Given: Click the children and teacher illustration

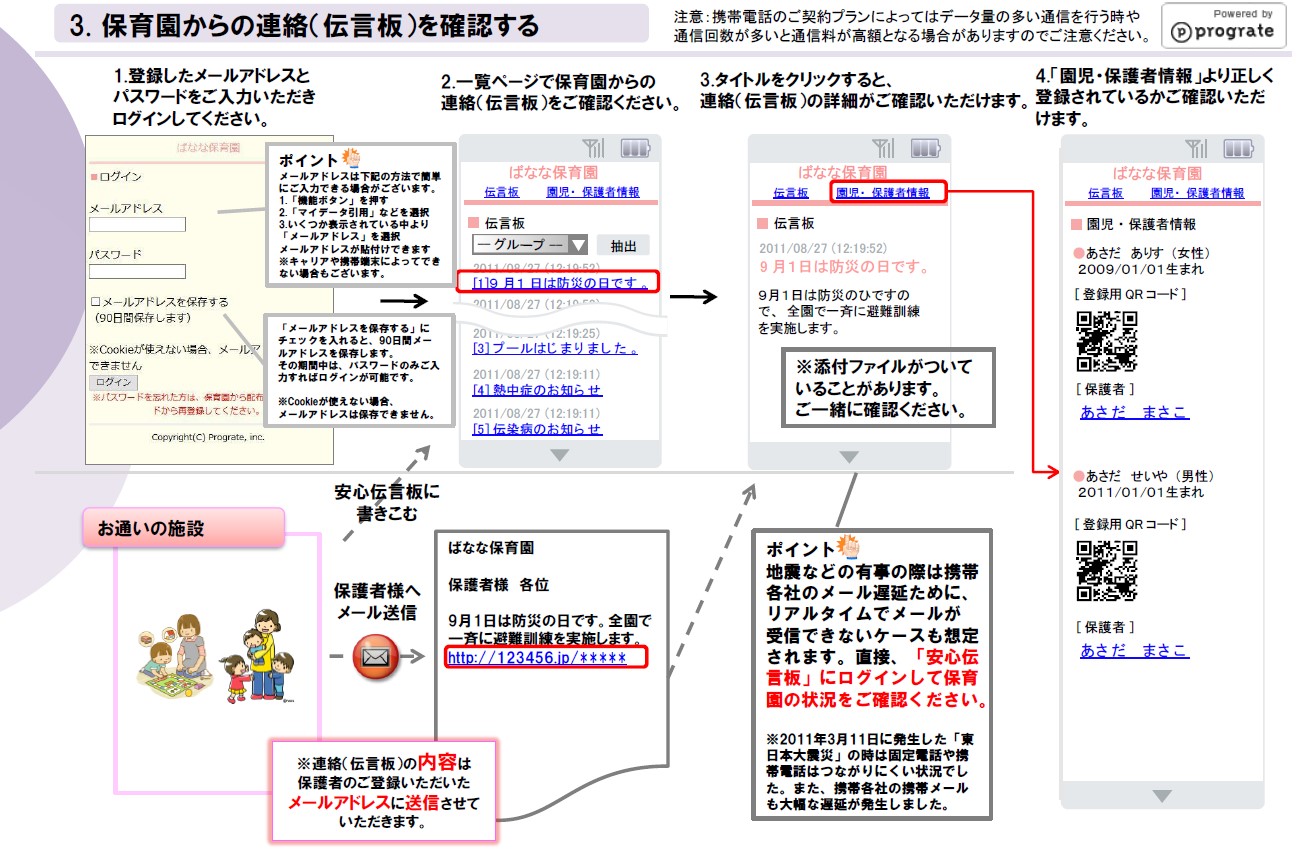Looking at the screenshot, I should click(217, 657).
